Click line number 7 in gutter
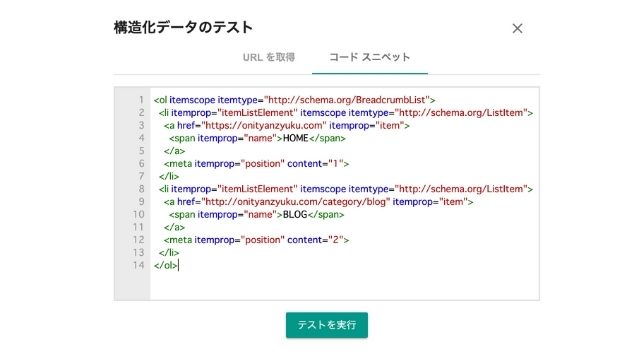640x360 pixels. 141,176
